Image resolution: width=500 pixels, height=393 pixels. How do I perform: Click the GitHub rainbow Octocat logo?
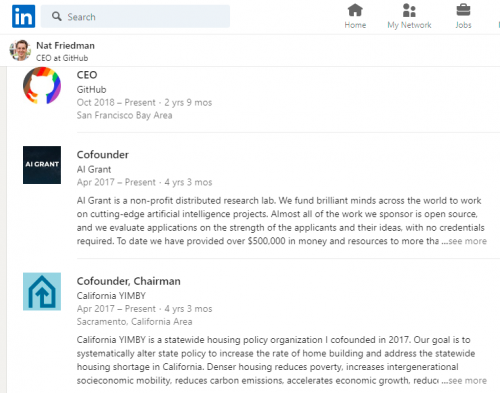42,86
